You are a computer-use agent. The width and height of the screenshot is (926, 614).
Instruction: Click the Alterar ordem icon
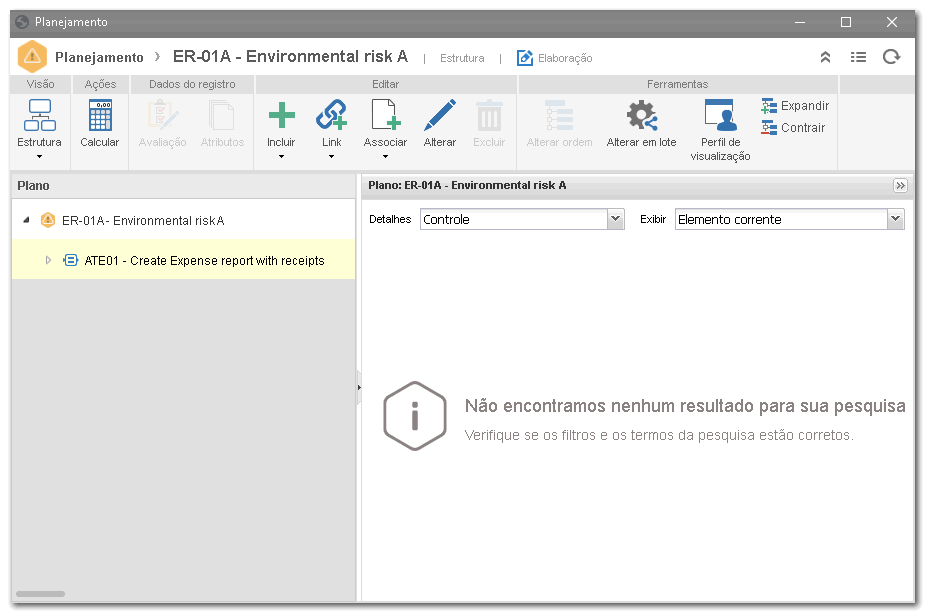click(x=559, y=115)
